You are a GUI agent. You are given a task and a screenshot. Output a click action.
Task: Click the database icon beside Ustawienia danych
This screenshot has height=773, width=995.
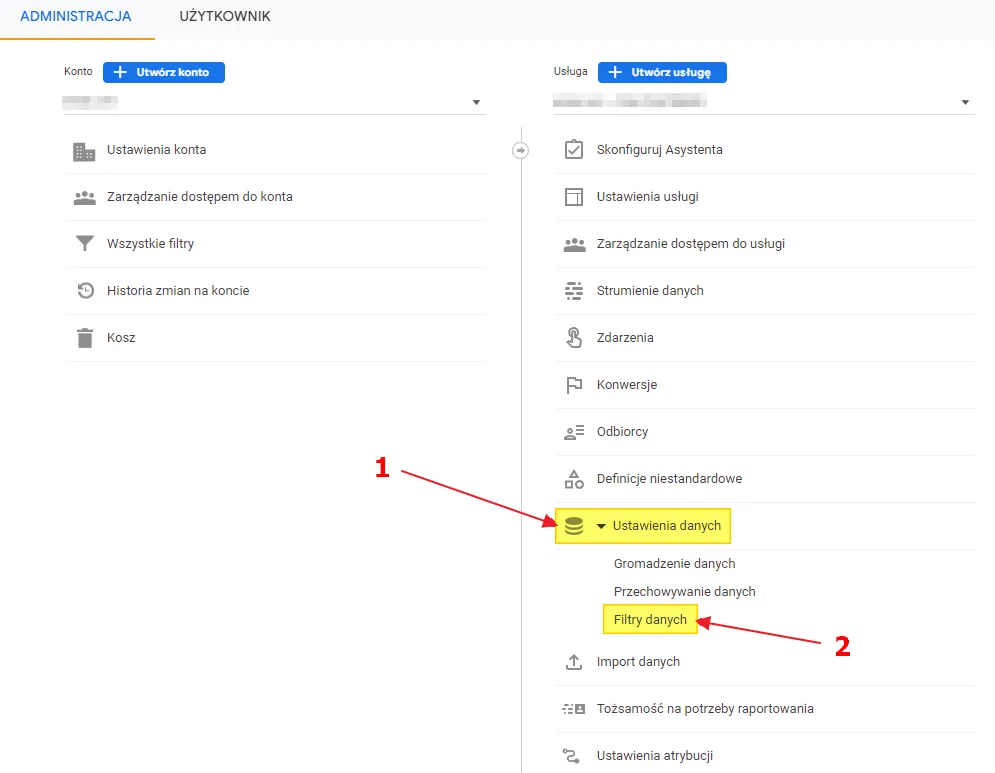pyautogui.click(x=574, y=526)
